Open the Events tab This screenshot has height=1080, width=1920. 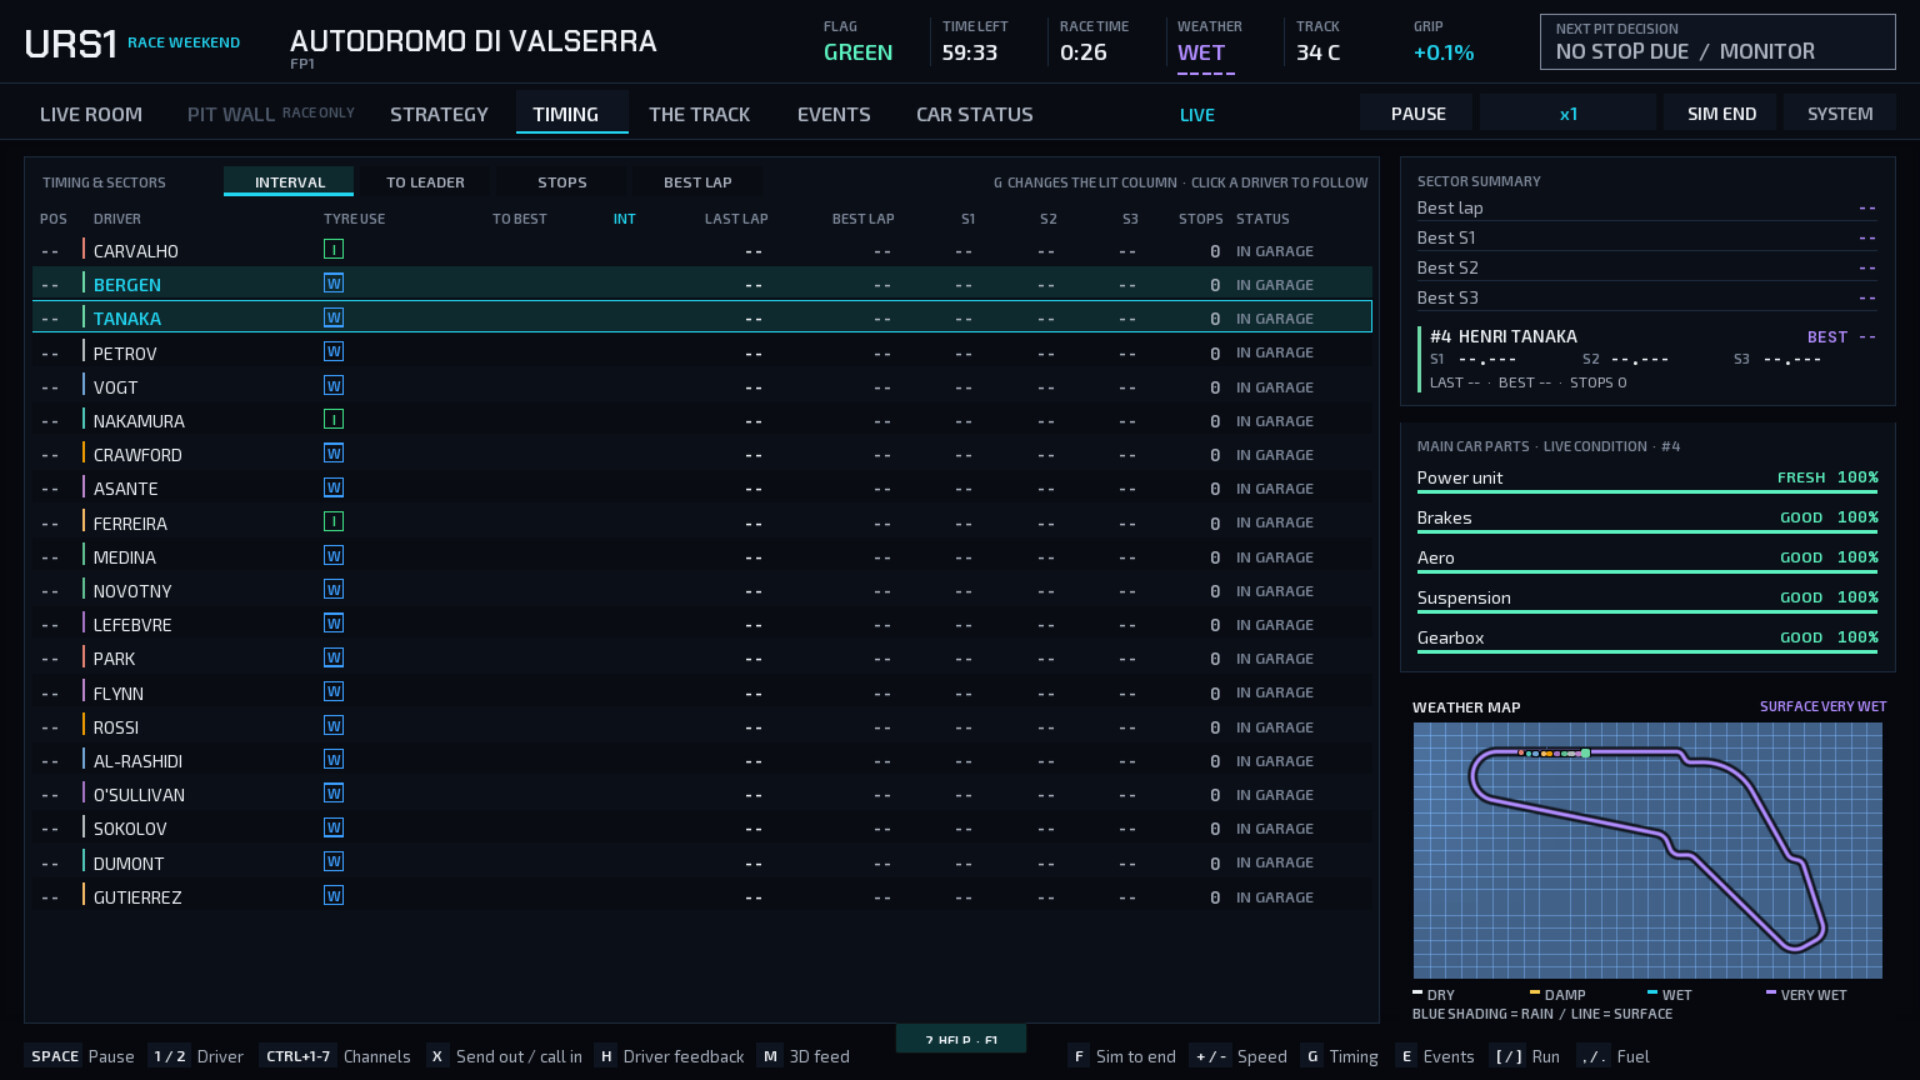(x=834, y=114)
